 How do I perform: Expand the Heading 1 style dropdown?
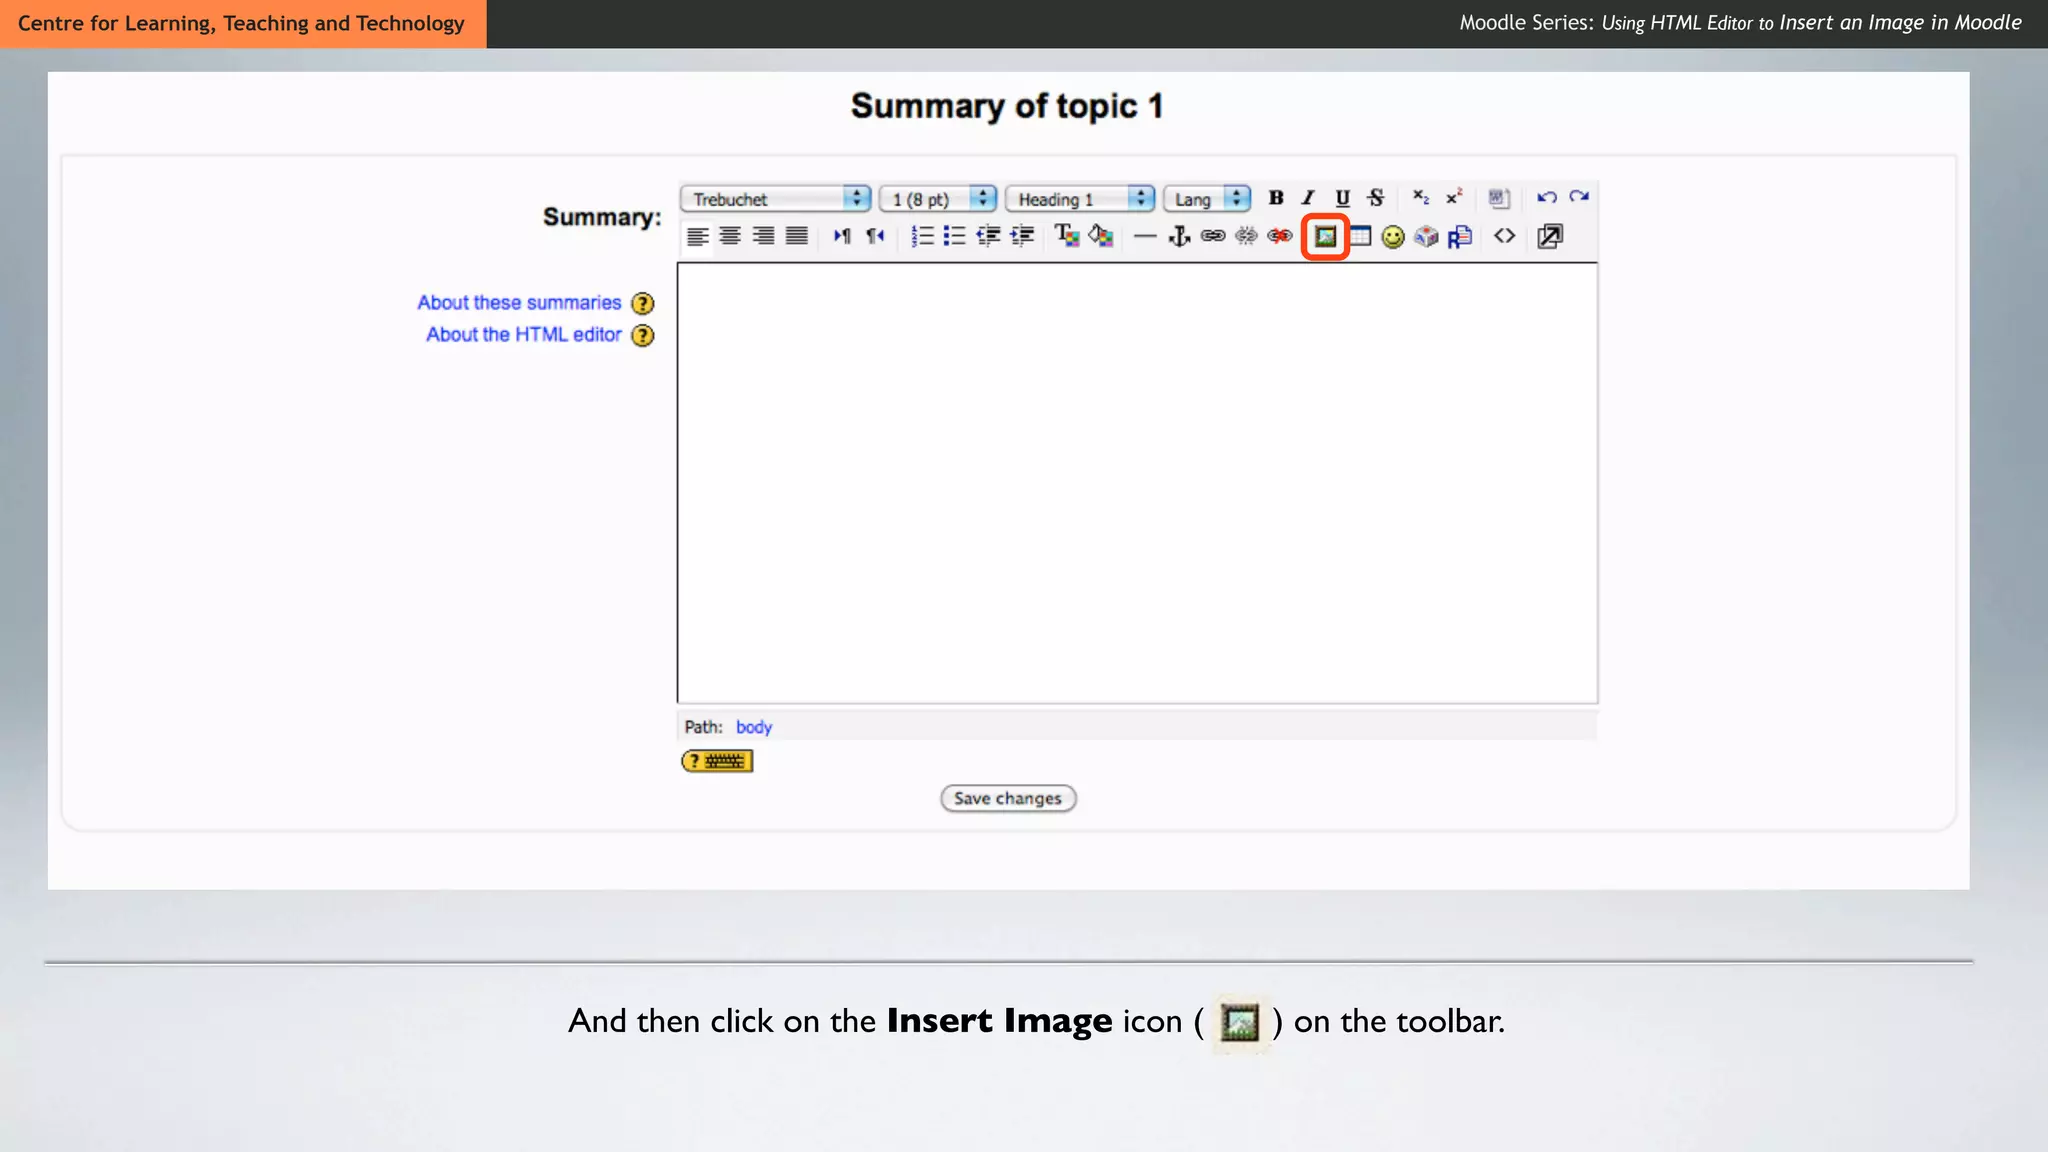[x=1080, y=199]
